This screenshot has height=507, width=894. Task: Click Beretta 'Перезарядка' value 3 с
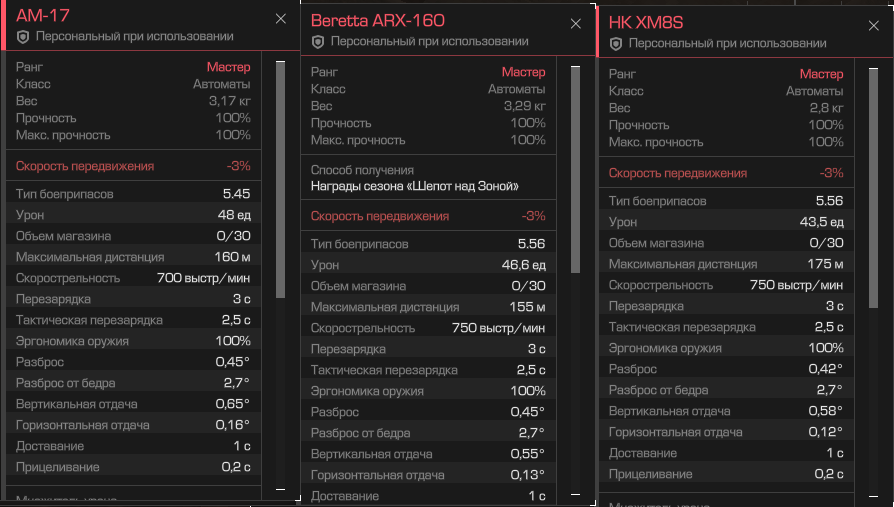coord(537,349)
